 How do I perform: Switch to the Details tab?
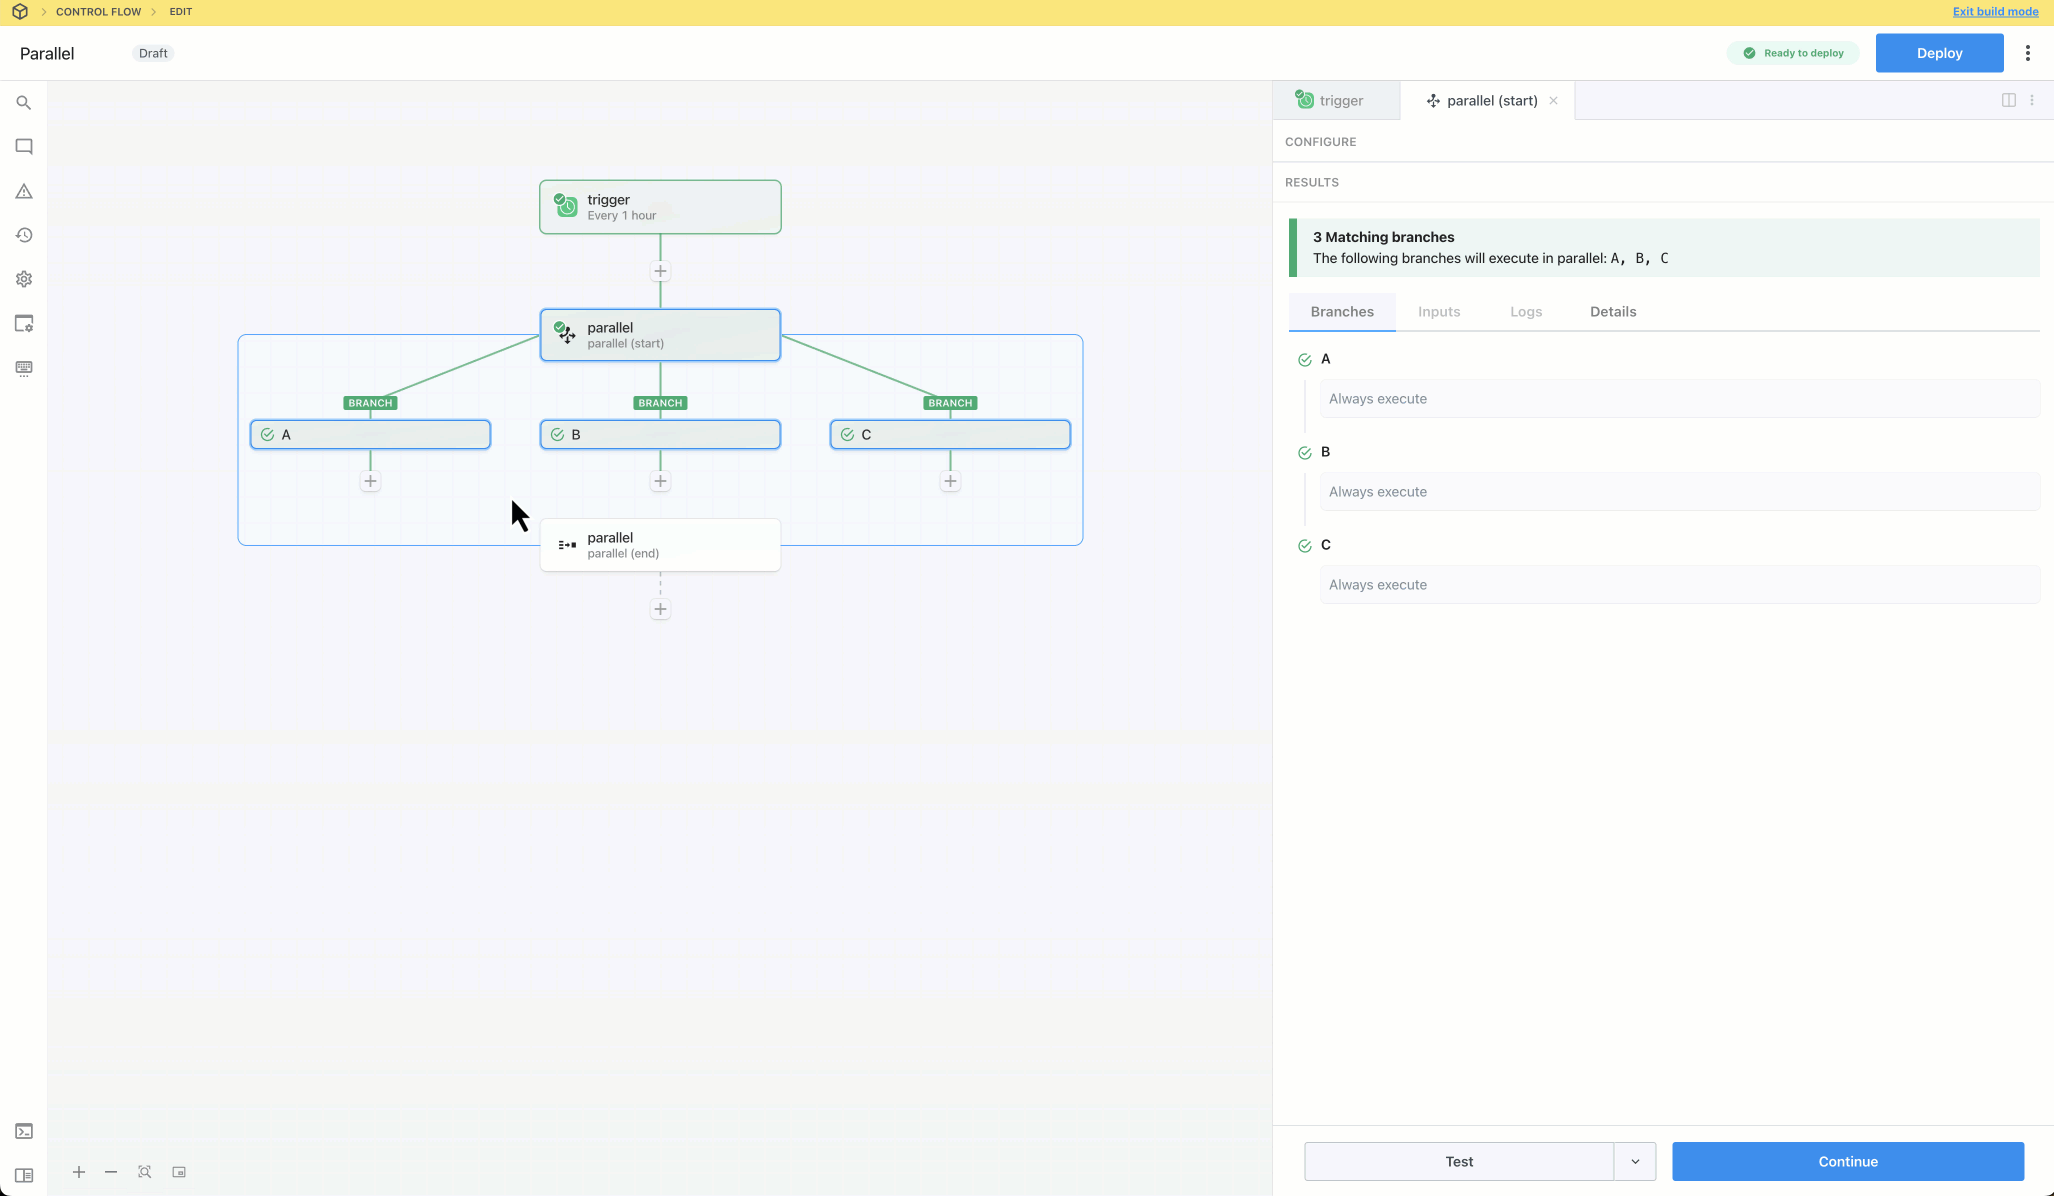[x=1612, y=312]
